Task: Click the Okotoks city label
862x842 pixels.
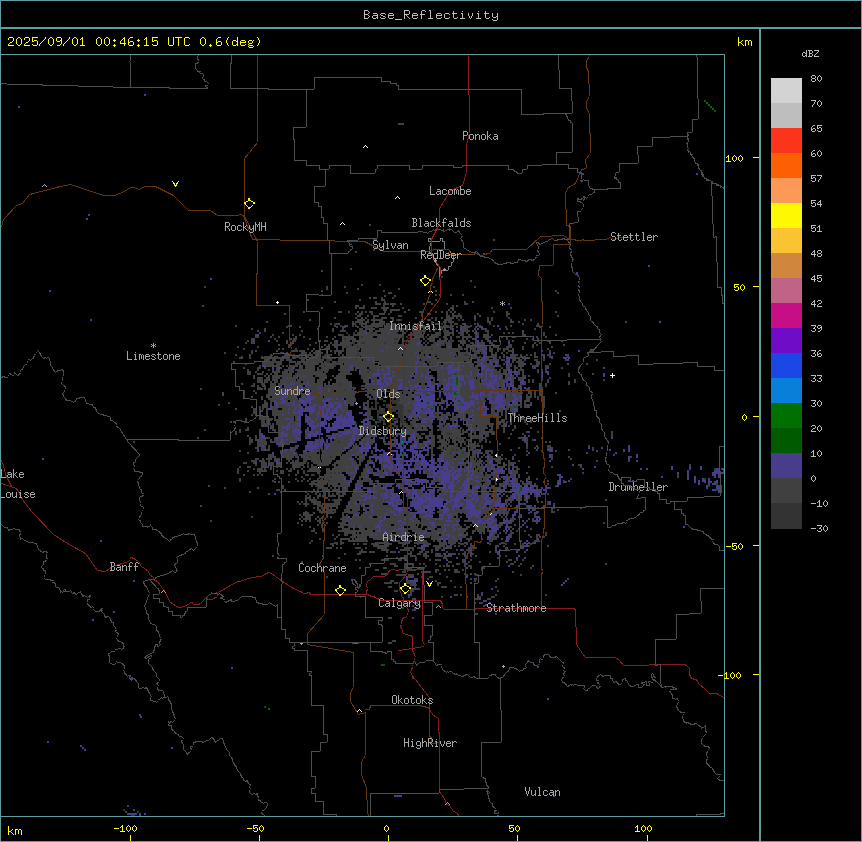Action: tap(412, 700)
